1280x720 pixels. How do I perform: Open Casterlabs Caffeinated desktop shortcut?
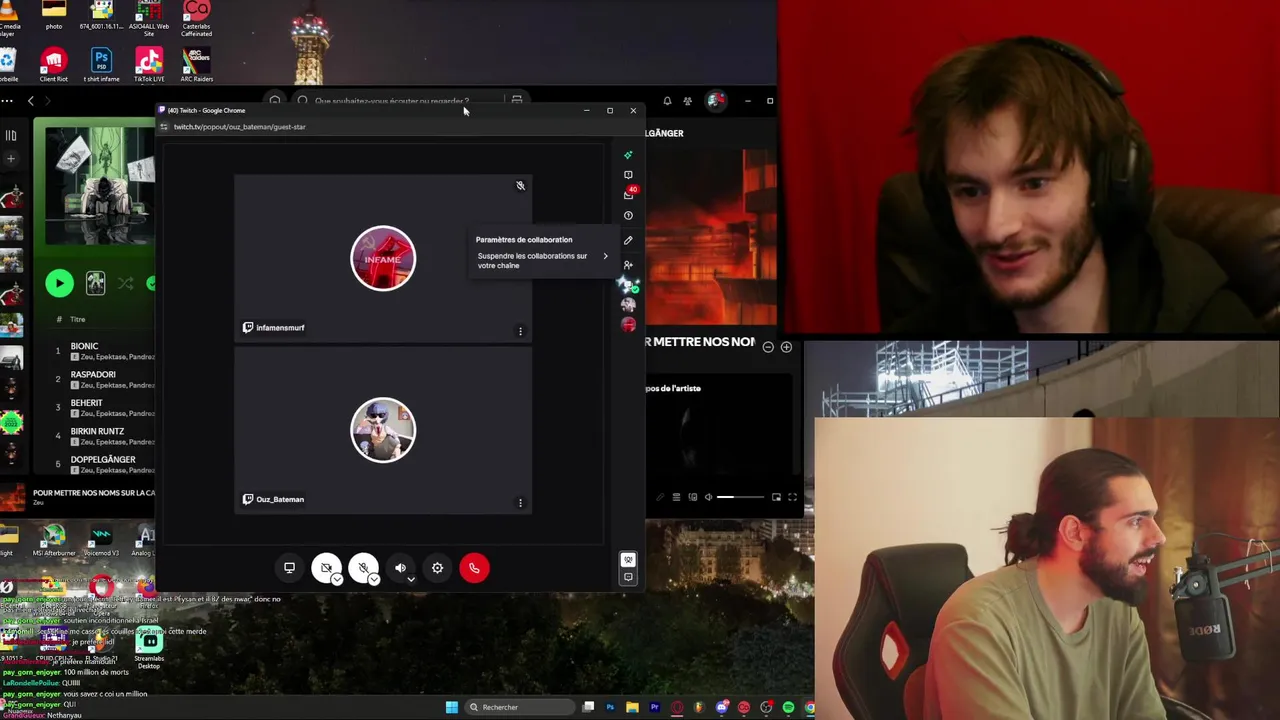pyautogui.click(x=196, y=20)
